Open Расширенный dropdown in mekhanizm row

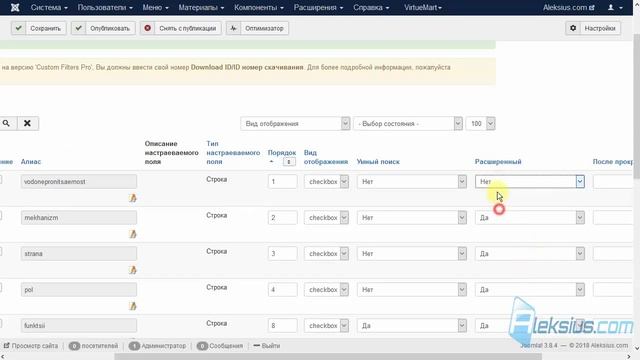click(x=530, y=218)
